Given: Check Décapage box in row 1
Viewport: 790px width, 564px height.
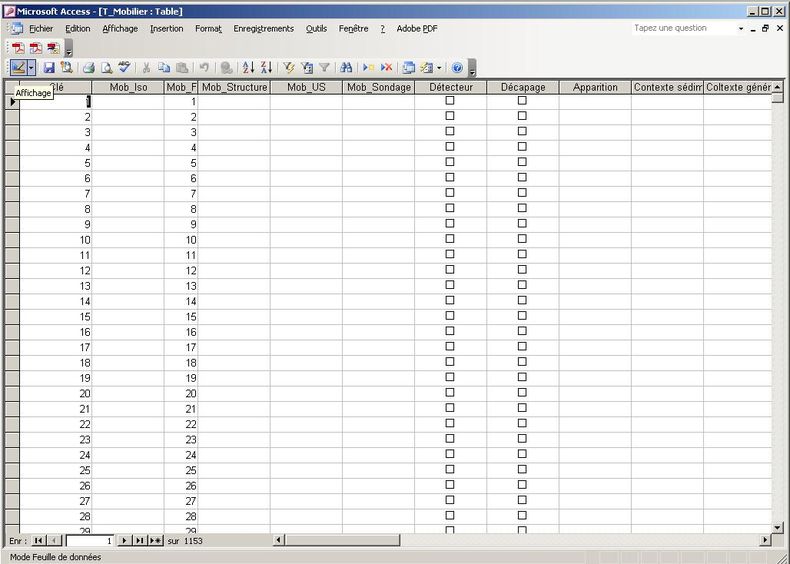Looking at the screenshot, I should 522,100.
